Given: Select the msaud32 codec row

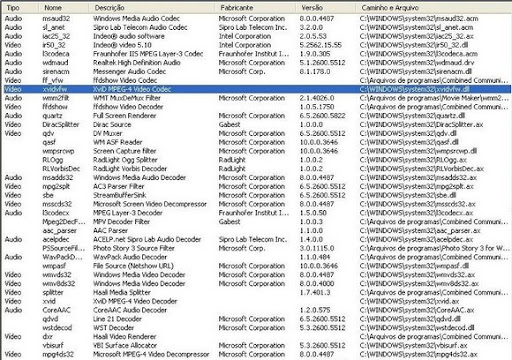Looking at the screenshot, I should coord(257,19).
